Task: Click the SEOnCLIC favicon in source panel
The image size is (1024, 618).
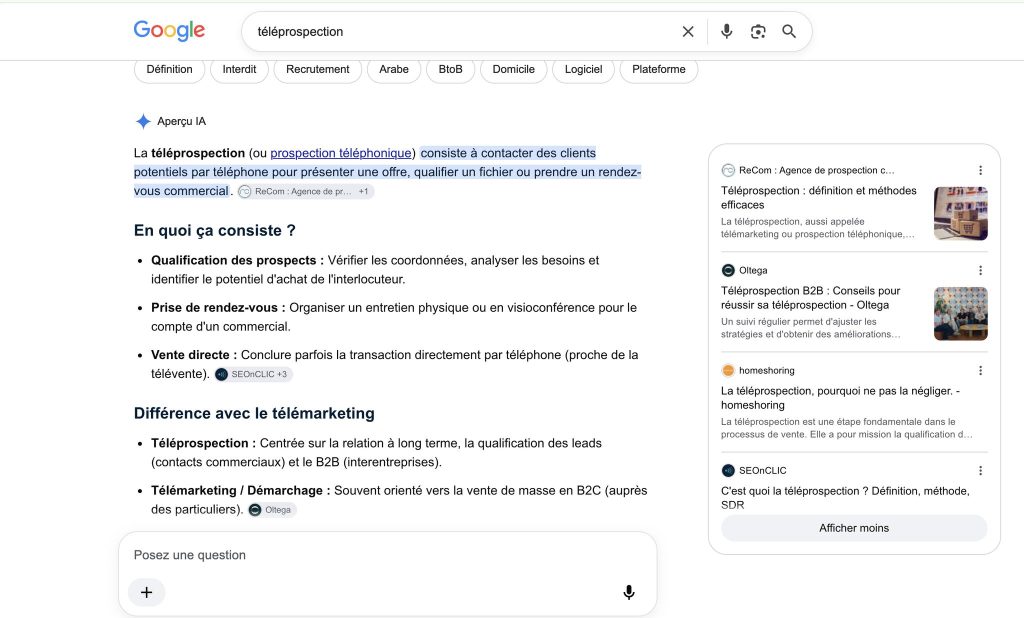Action: click(x=728, y=470)
